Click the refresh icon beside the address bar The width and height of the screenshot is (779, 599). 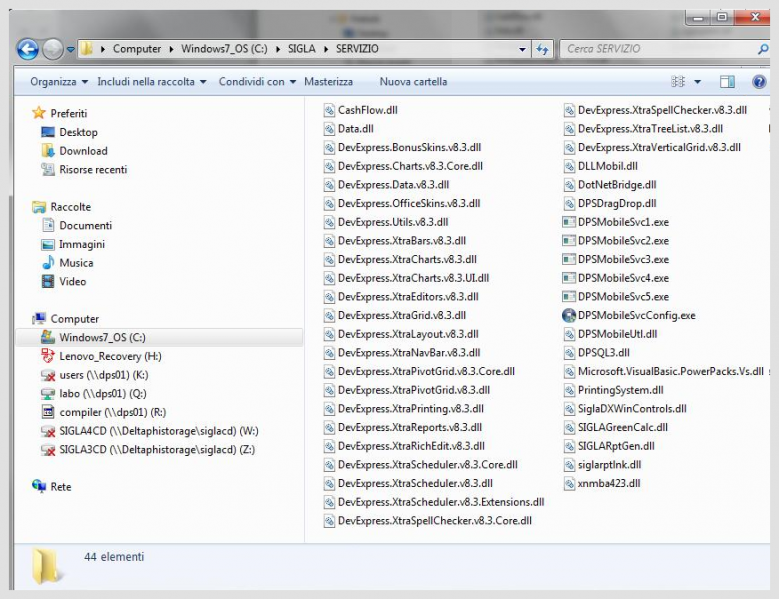coord(542,49)
